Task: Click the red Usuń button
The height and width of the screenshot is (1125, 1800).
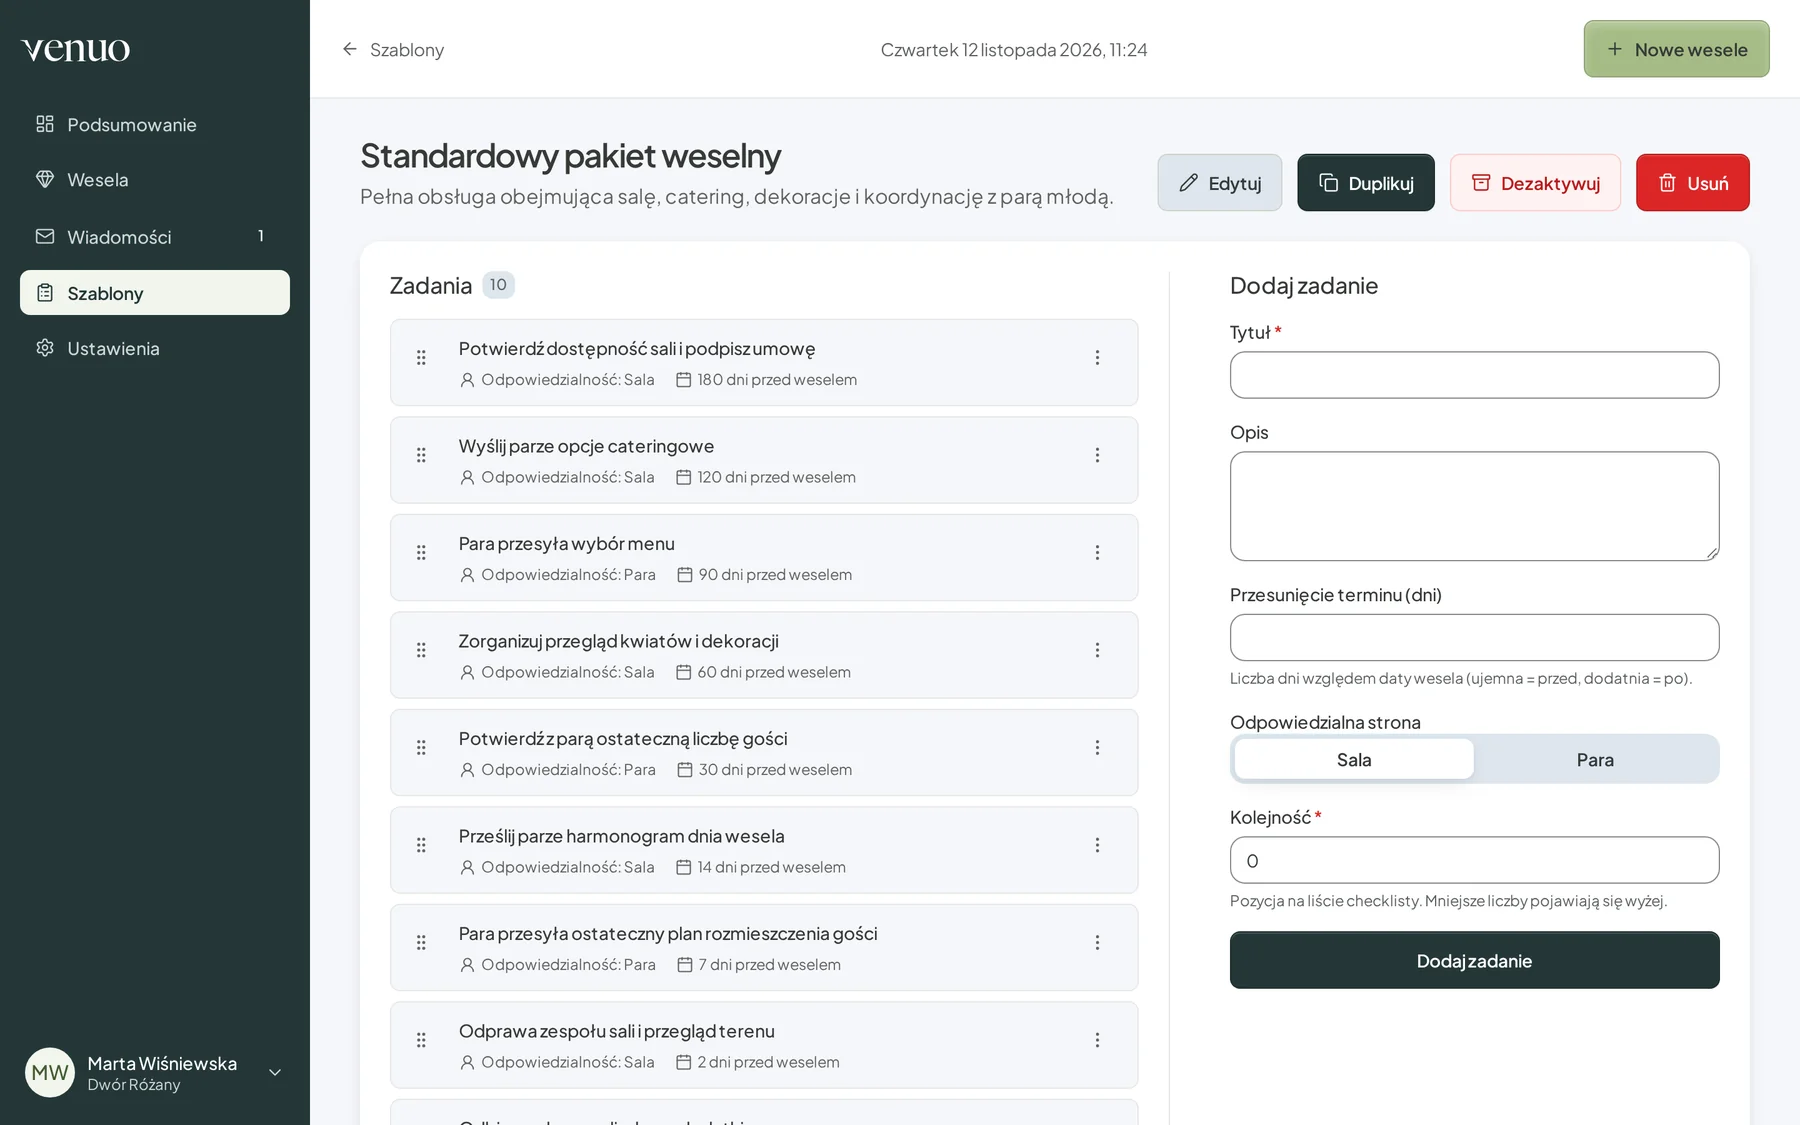Action: click(1693, 183)
